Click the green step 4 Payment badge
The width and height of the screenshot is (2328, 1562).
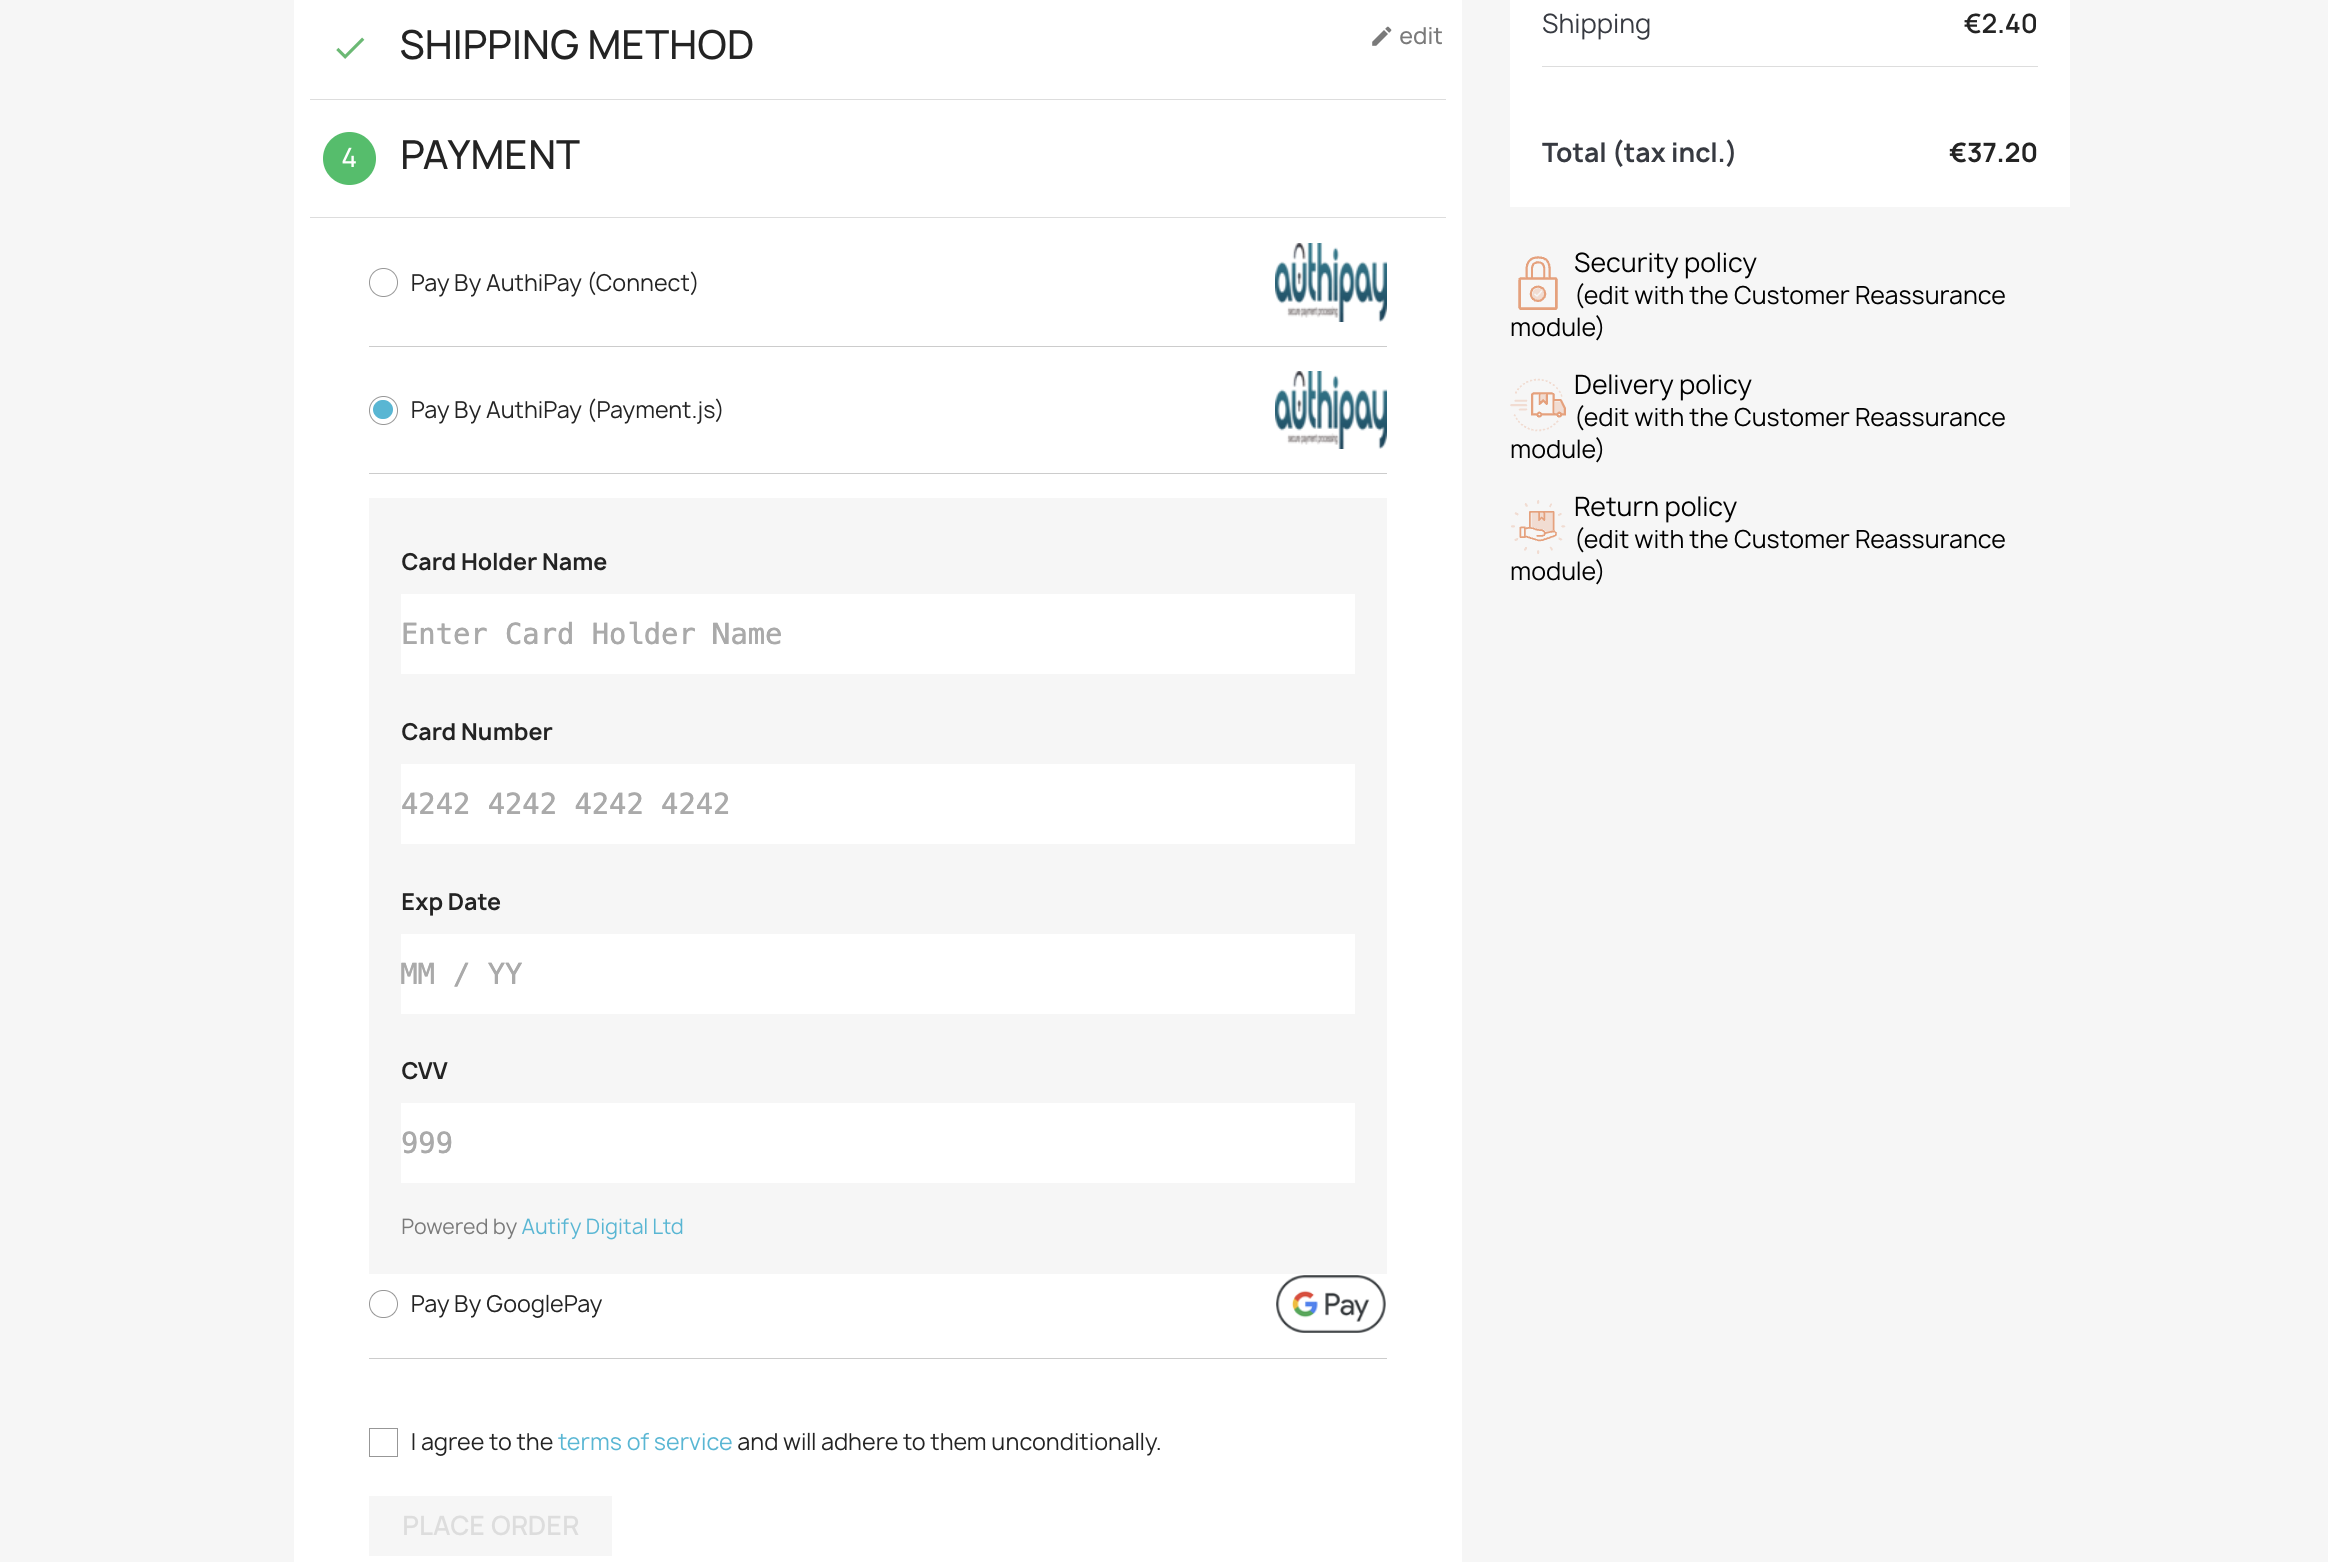(349, 158)
